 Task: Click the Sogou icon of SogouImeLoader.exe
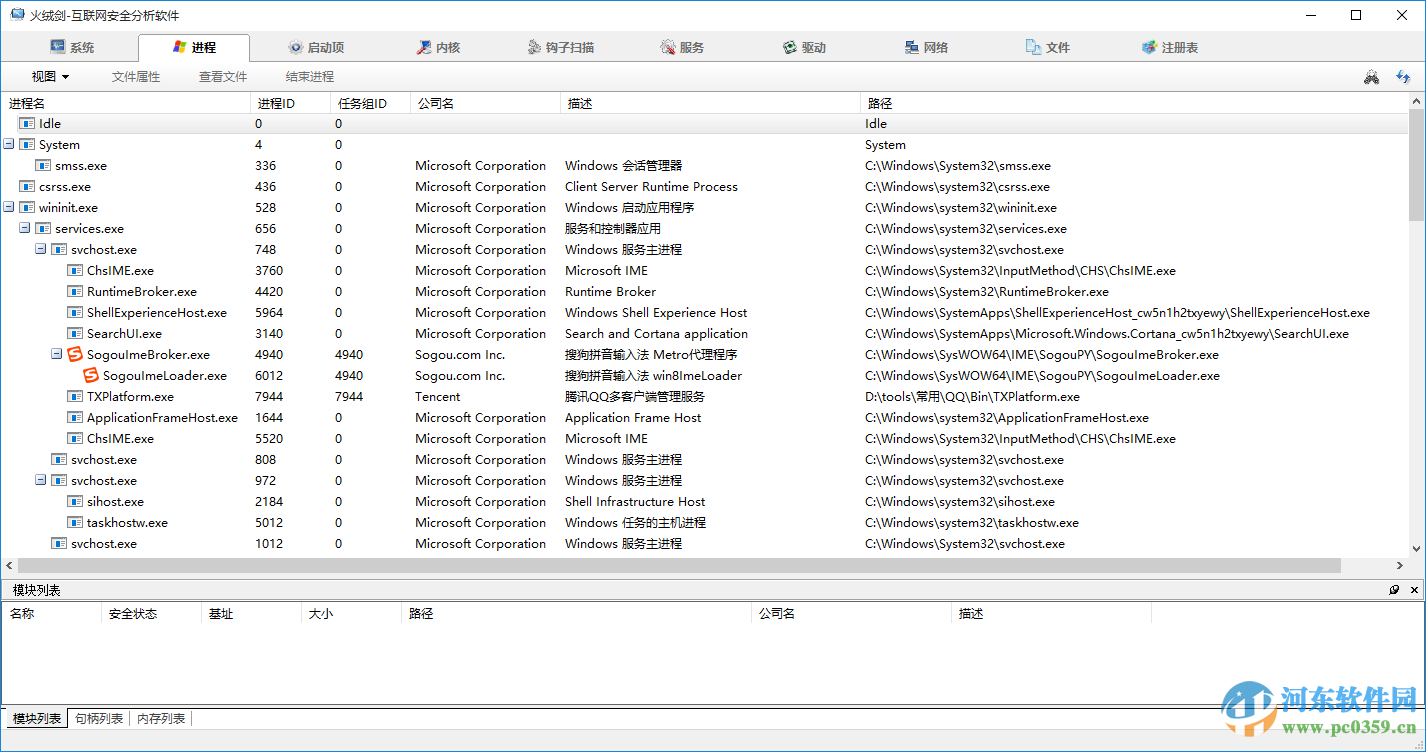[91, 375]
